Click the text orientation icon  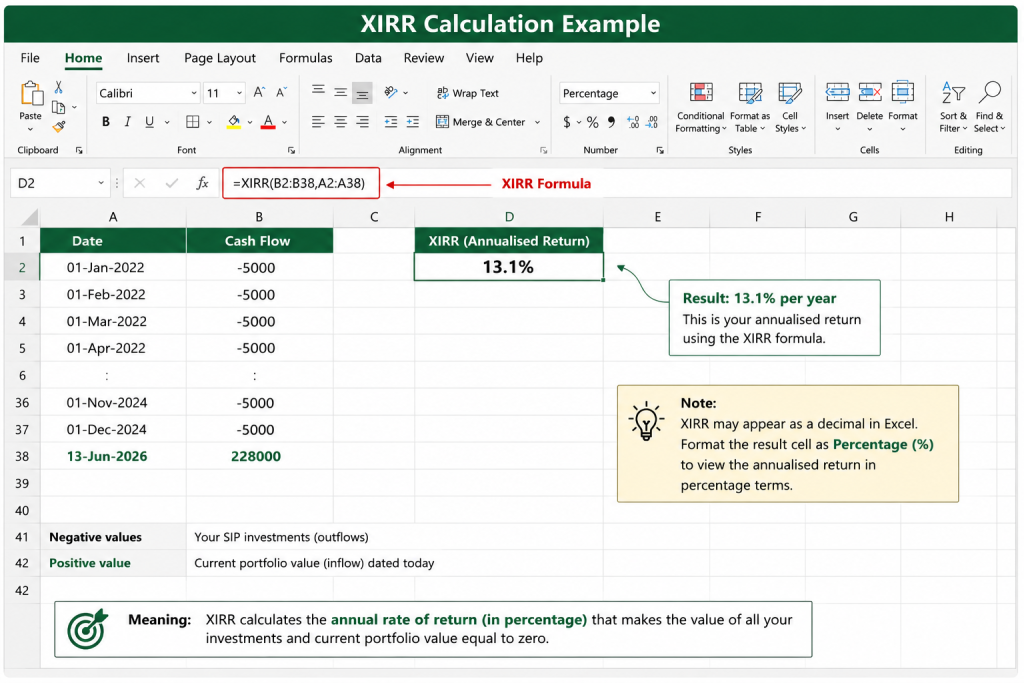[391, 93]
